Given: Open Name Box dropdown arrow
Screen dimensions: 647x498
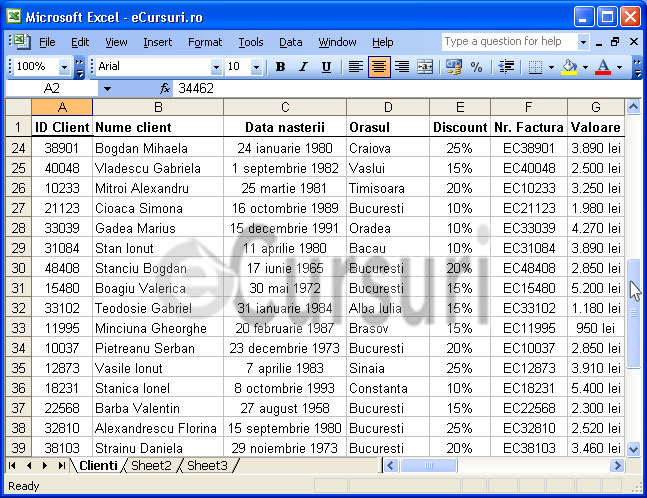Looking at the screenshot, I should tap(107, 88).
